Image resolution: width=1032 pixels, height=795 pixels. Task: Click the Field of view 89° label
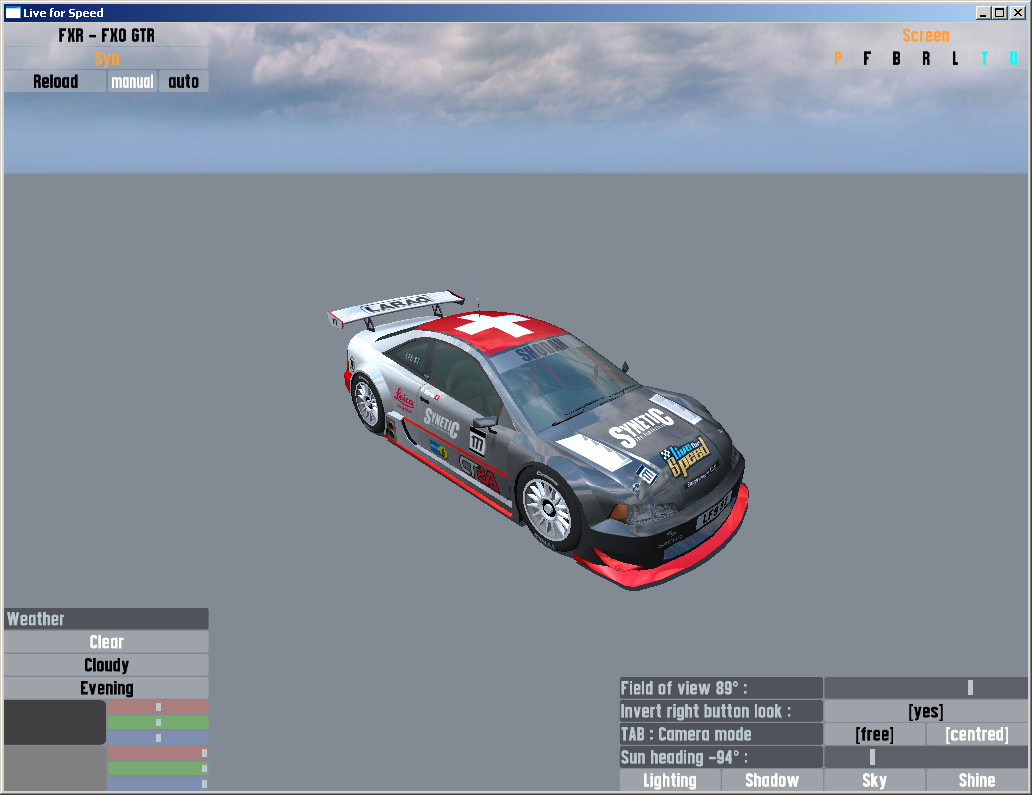coord(721,688)
